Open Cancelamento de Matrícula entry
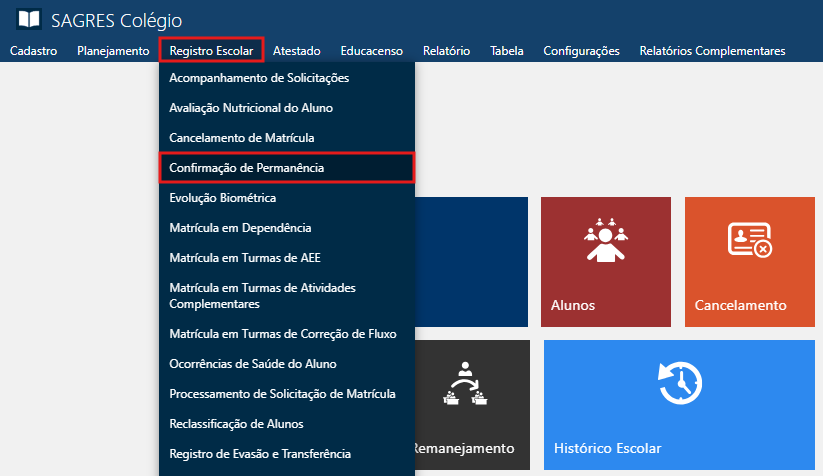 [x=243, y=137]
